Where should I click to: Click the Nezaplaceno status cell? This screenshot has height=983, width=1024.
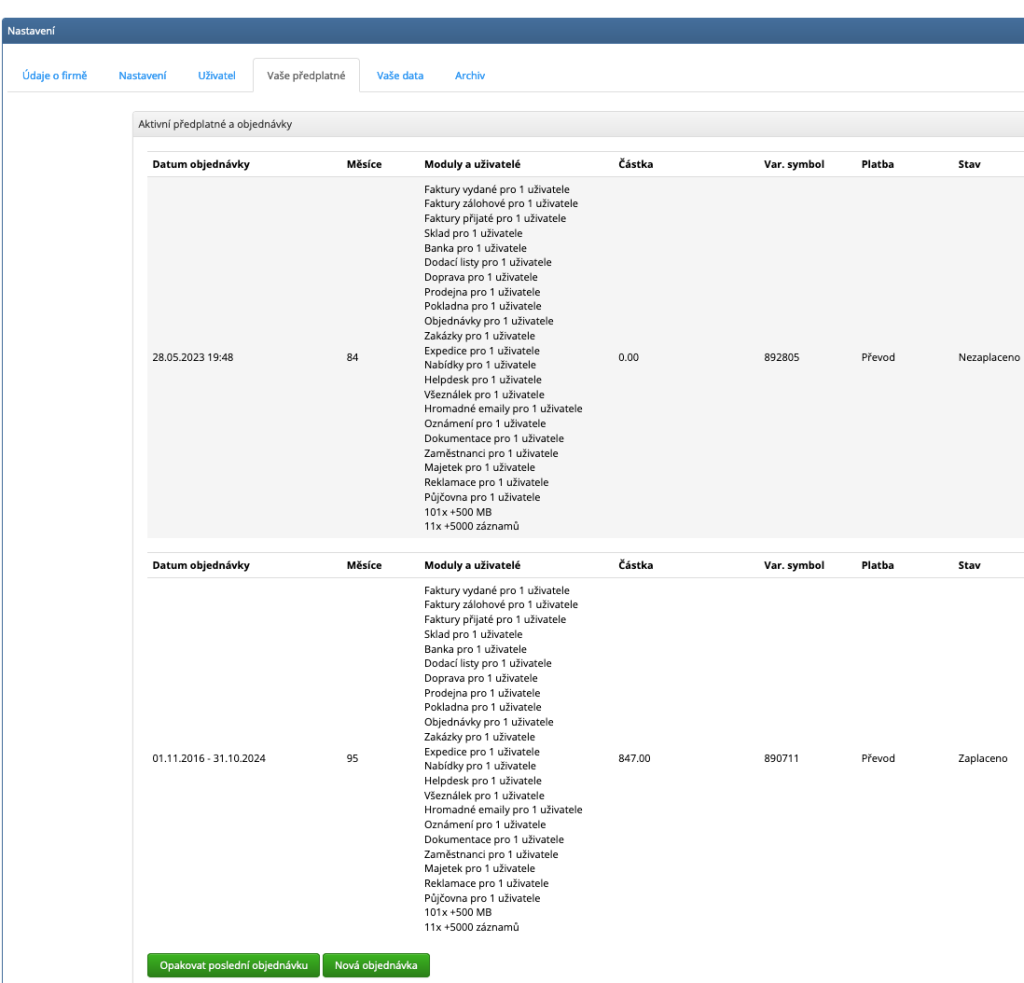(x=988, y=357)
